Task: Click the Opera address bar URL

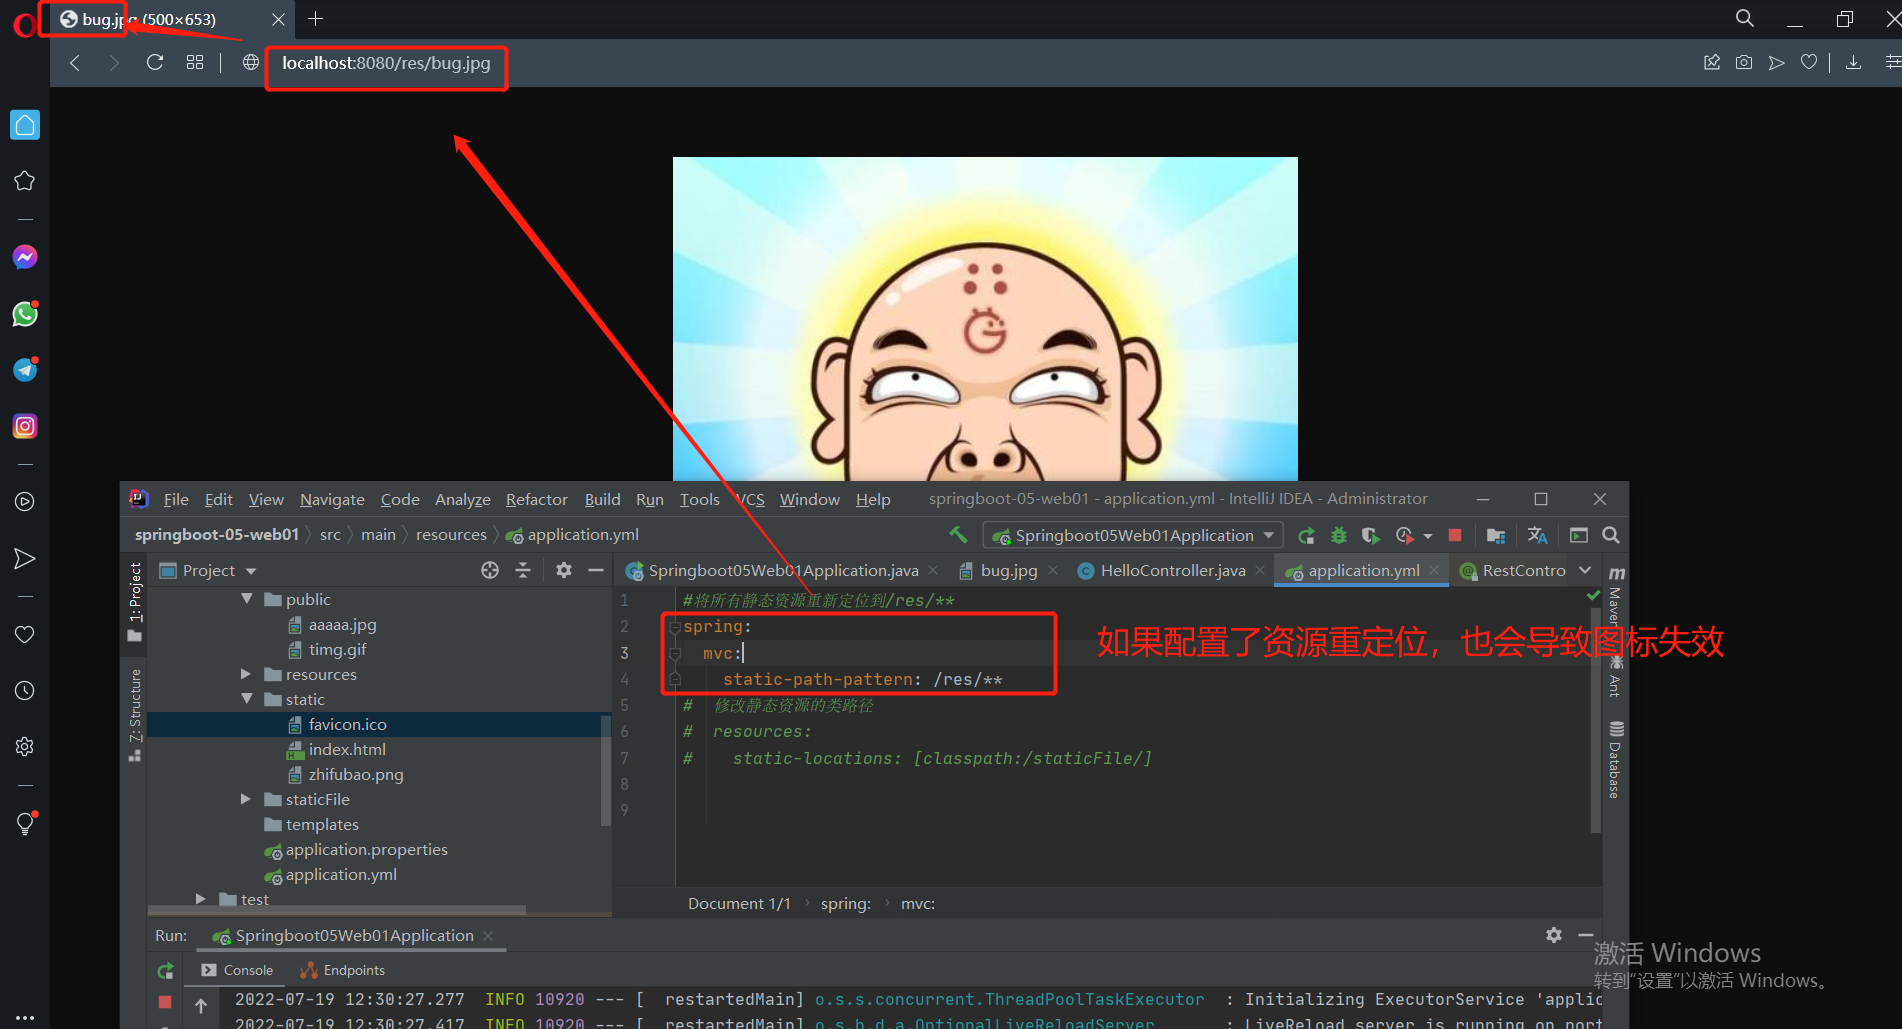Action: [386, 63]
